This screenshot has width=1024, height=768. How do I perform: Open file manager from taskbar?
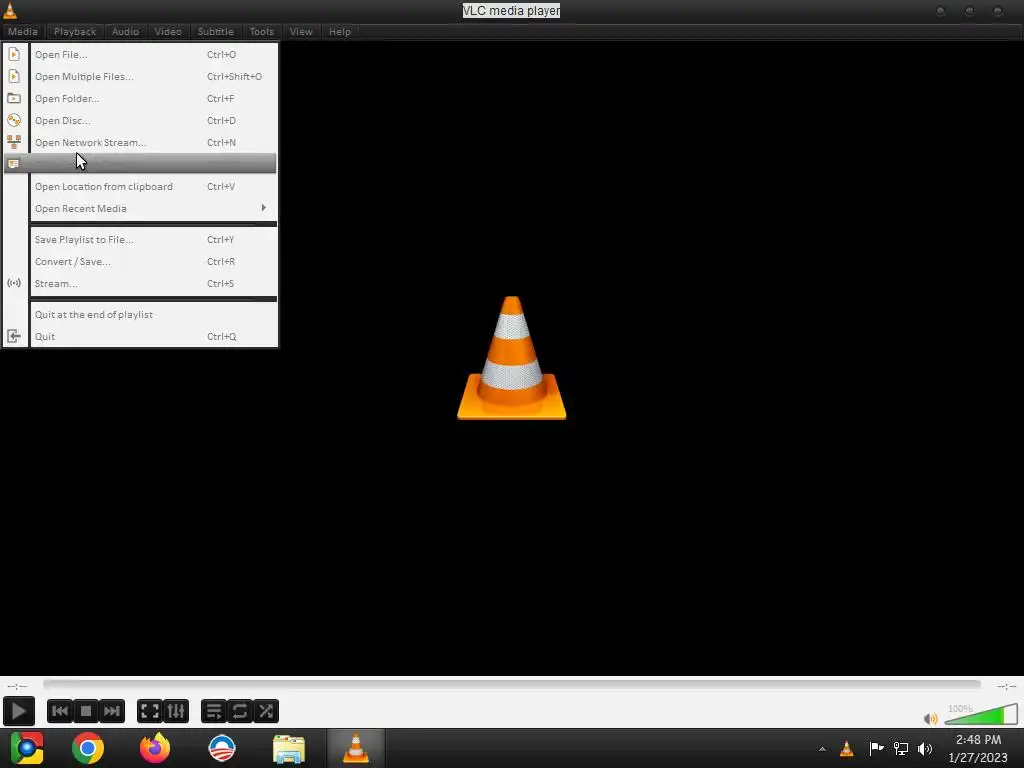289,748
